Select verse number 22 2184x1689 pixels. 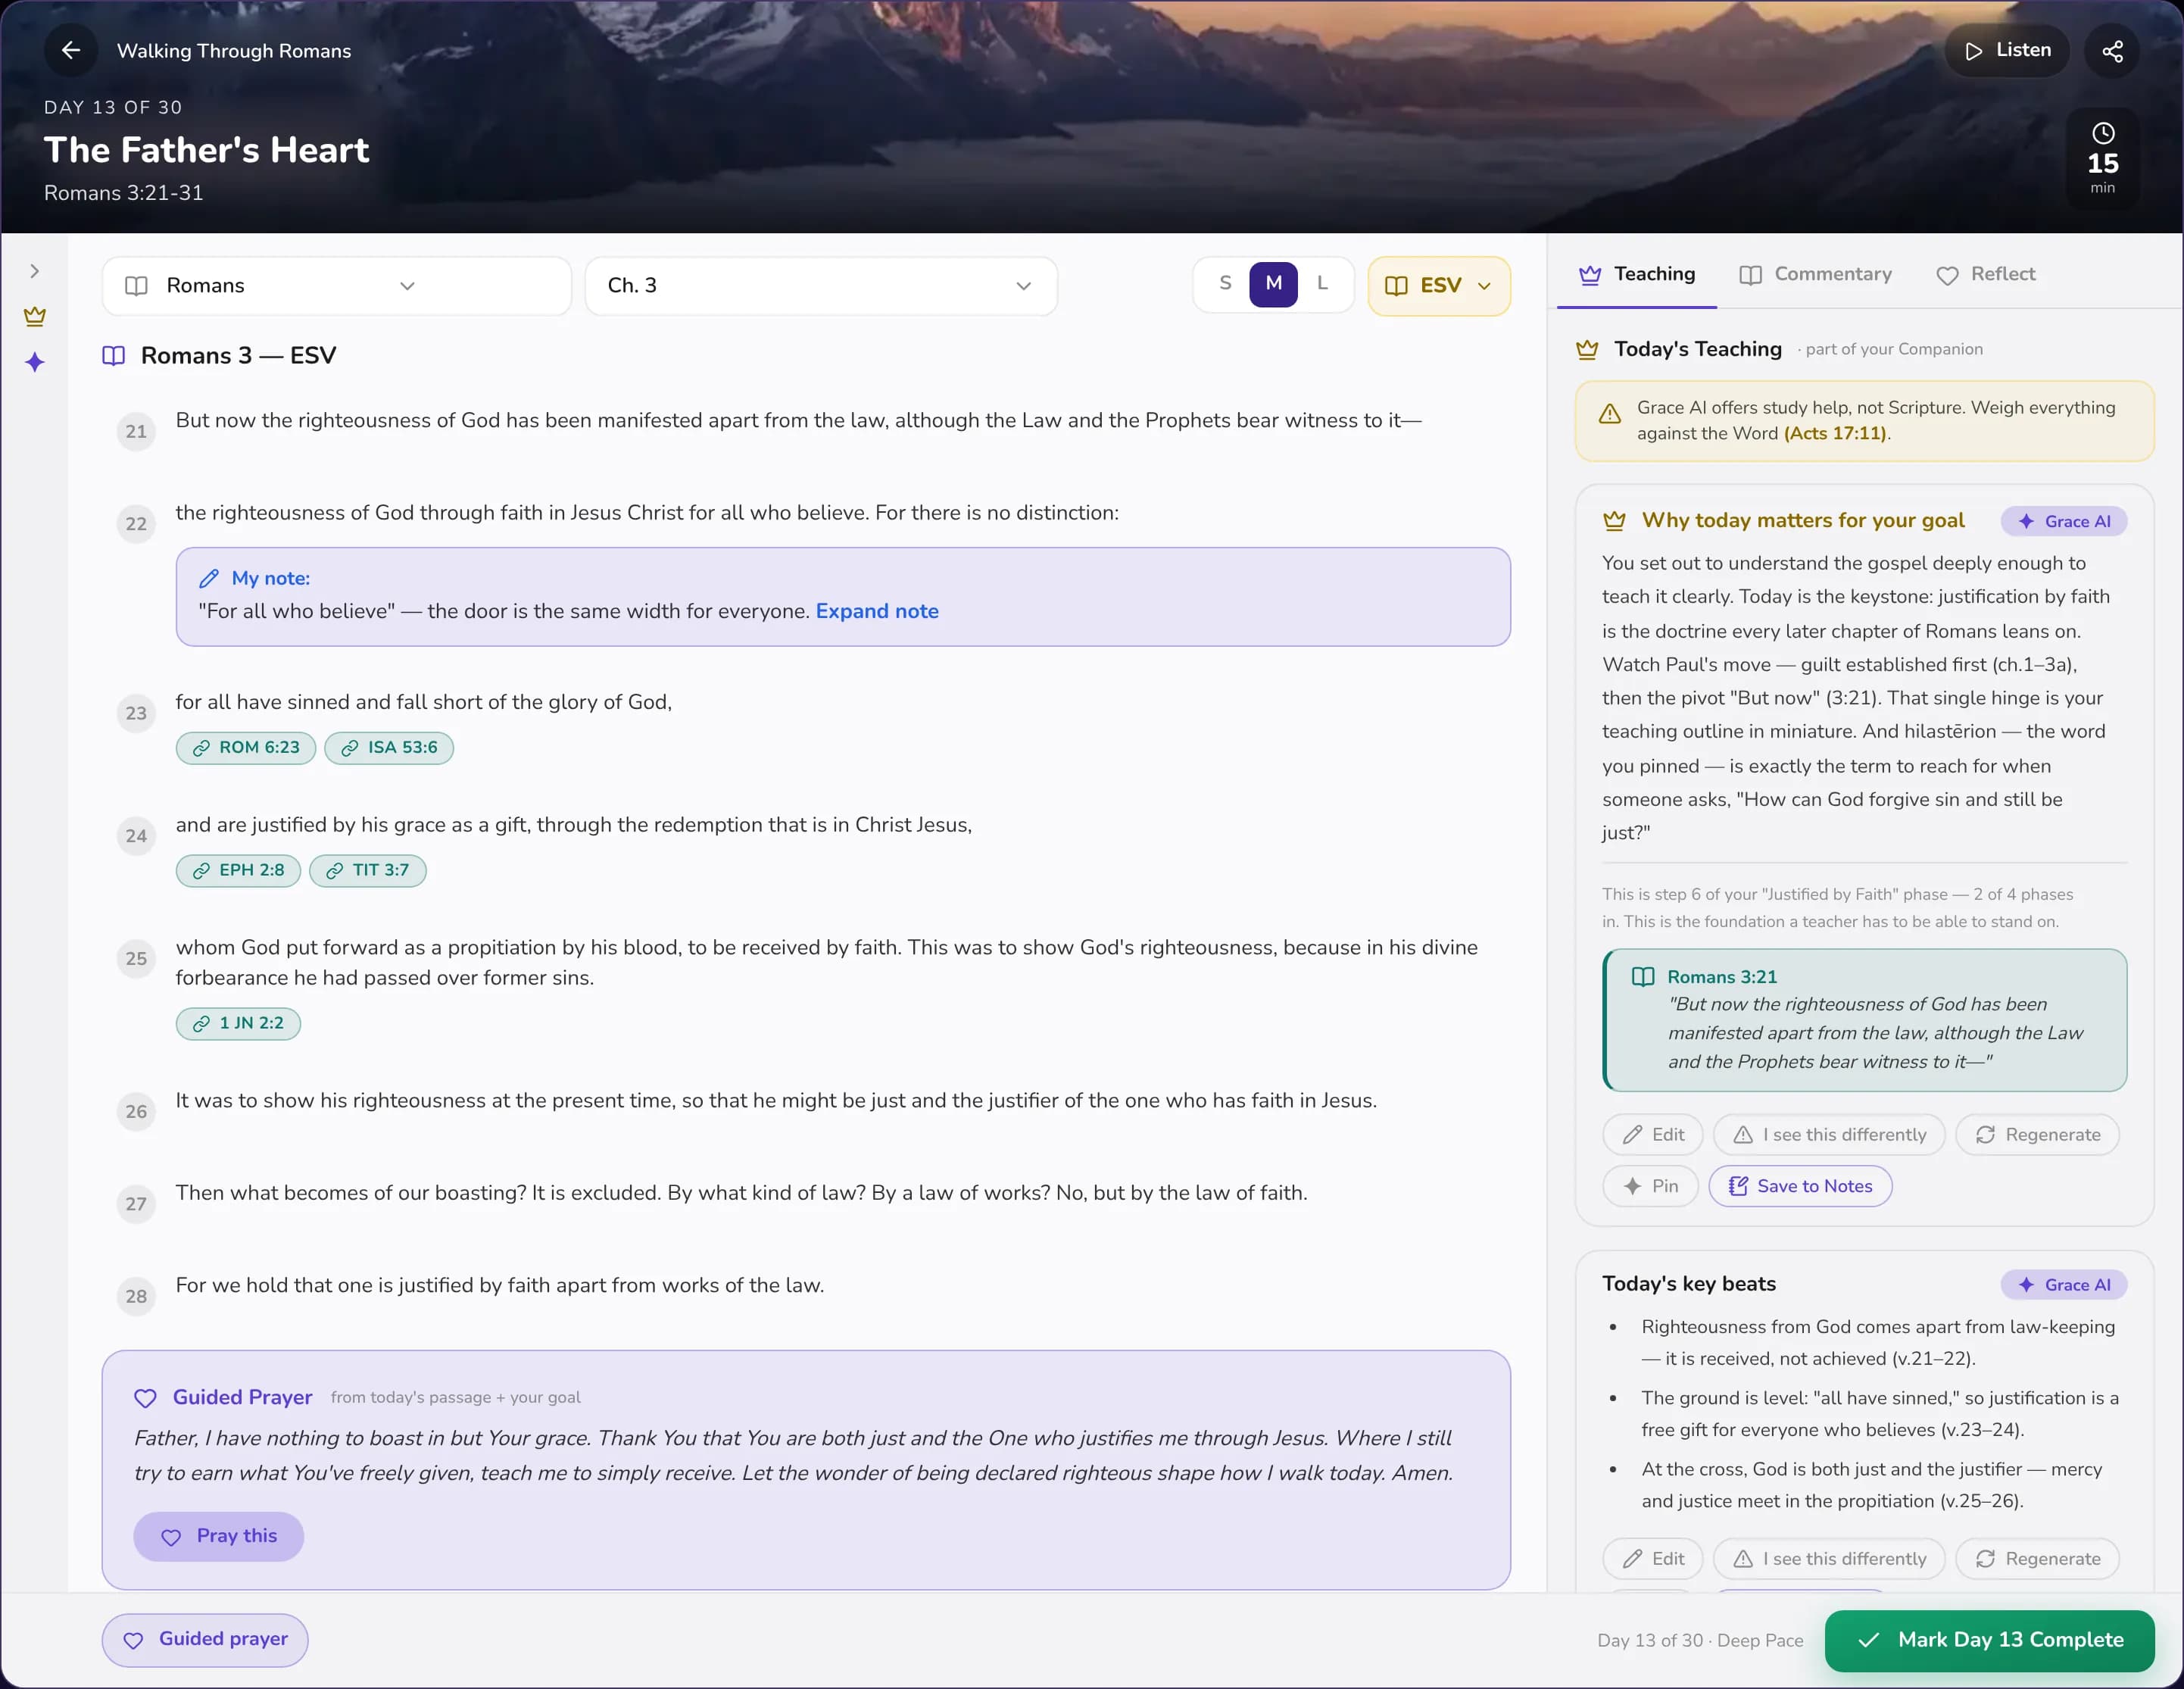pyautogui.click(x=136, y=524)
